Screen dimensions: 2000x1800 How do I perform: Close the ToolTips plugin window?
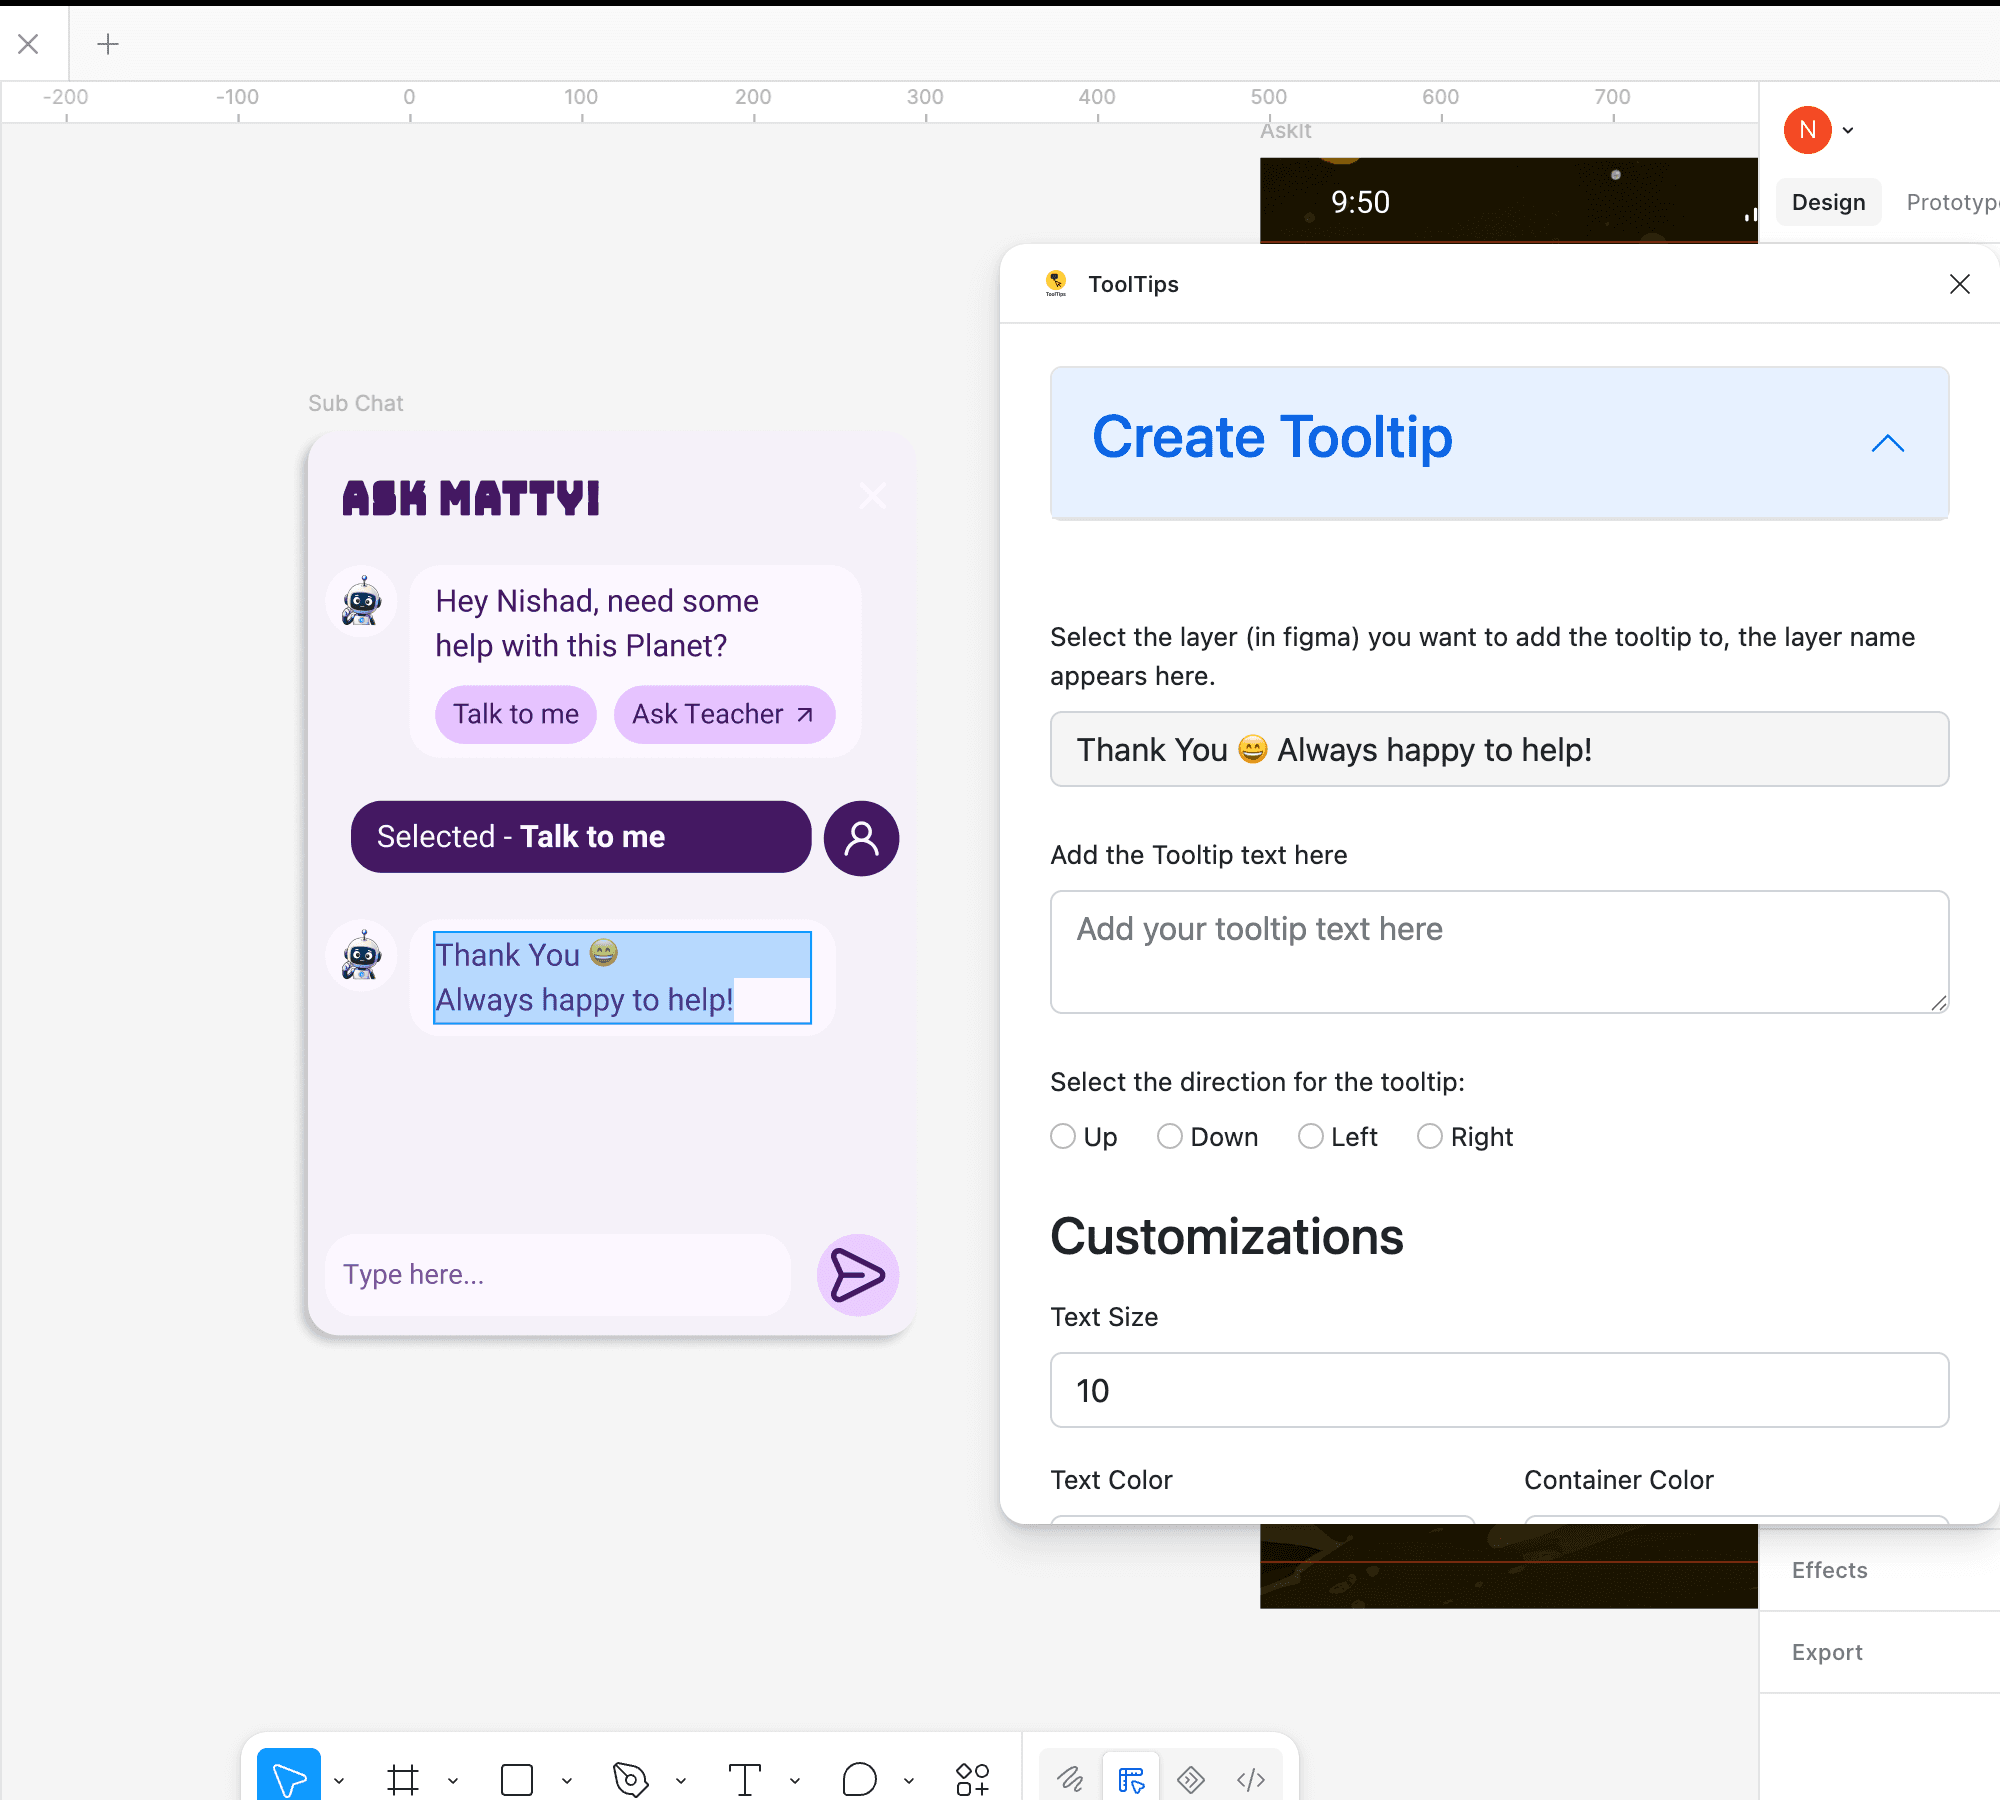(x=1960, y=284)
